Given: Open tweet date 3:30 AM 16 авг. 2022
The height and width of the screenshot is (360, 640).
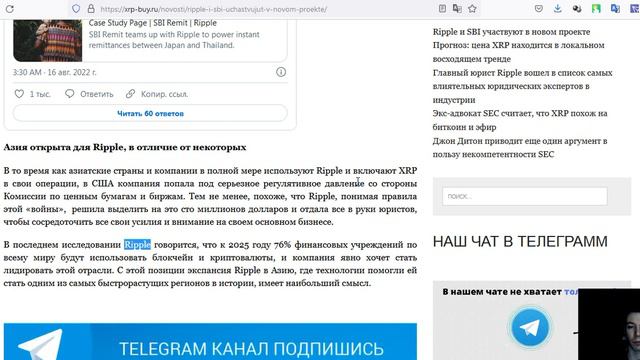Looking at the screenshot, I should (55, 72).
